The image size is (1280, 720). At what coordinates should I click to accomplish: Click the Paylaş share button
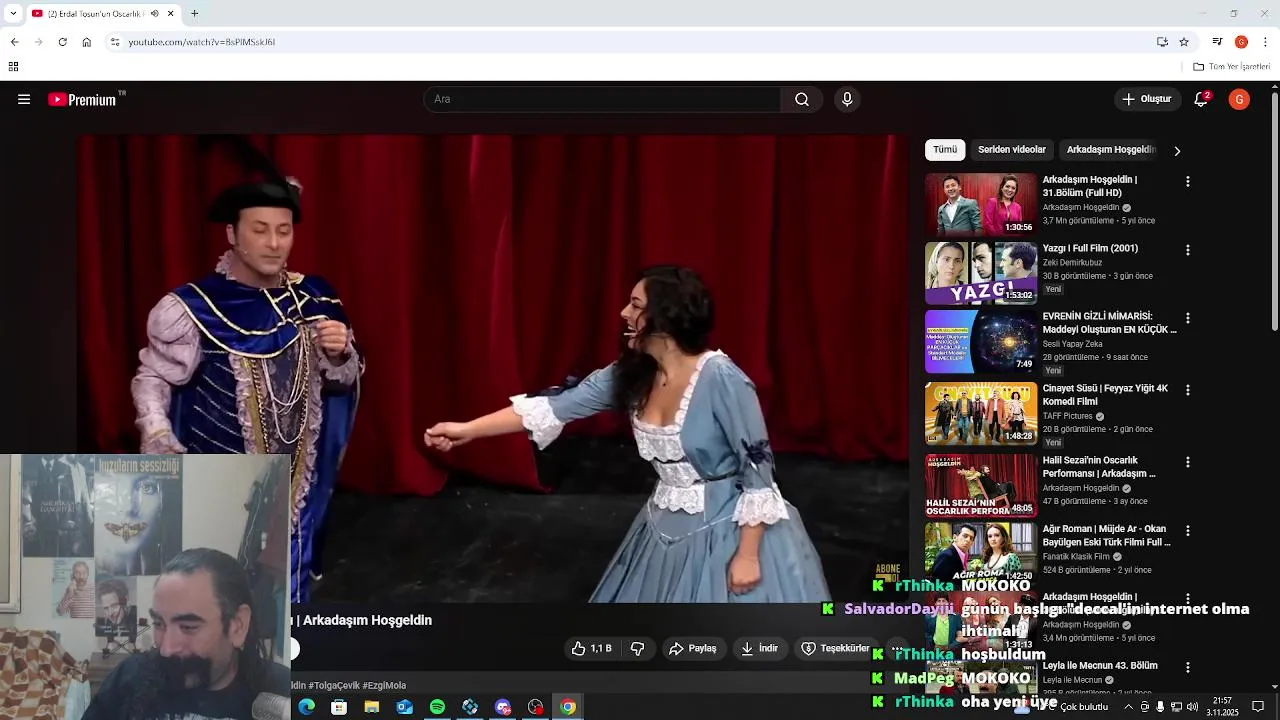(x=693, y=648)
